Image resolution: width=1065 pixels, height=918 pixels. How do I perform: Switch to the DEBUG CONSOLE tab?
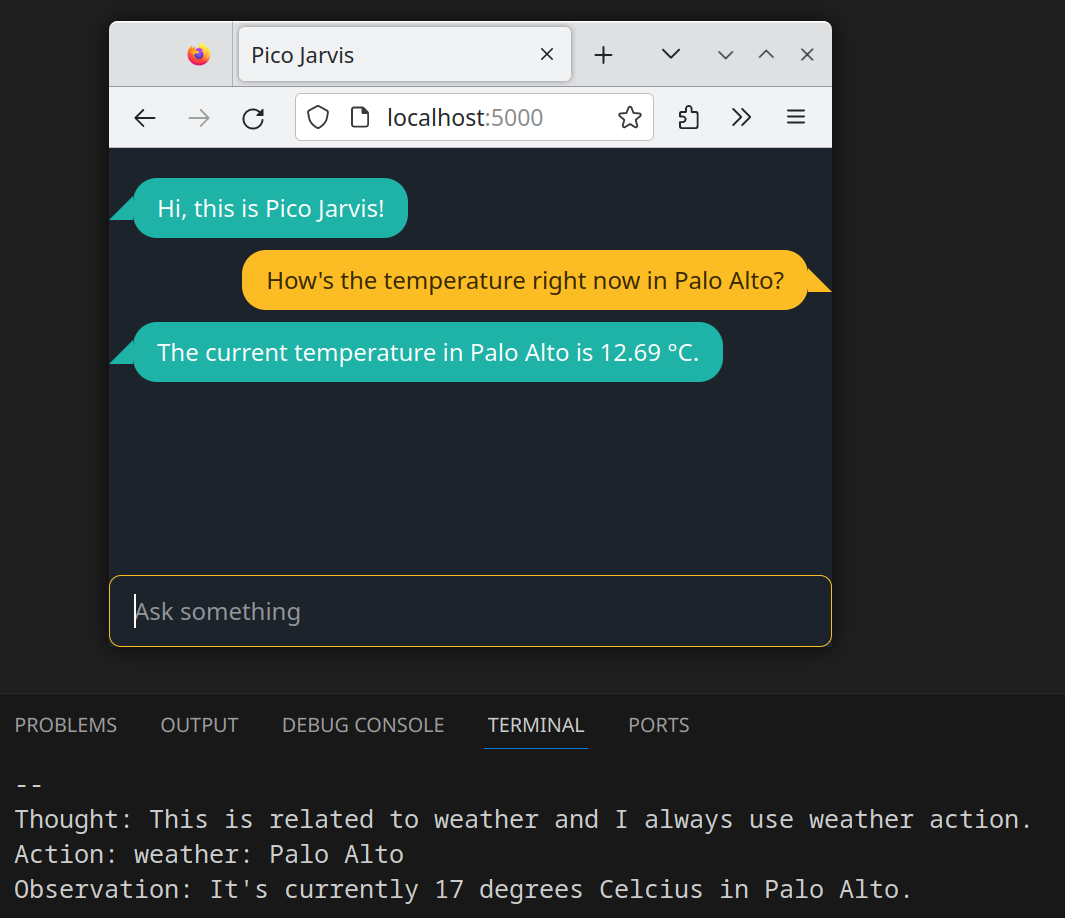point(363,725)
